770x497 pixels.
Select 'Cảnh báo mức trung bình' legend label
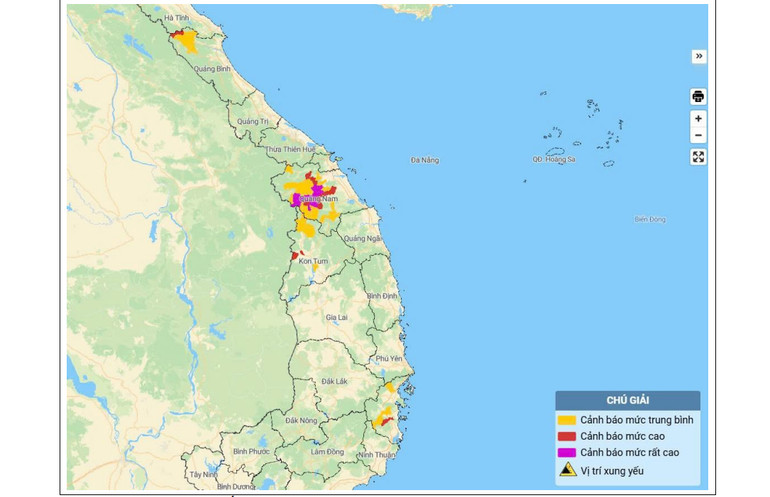point(636,420)
